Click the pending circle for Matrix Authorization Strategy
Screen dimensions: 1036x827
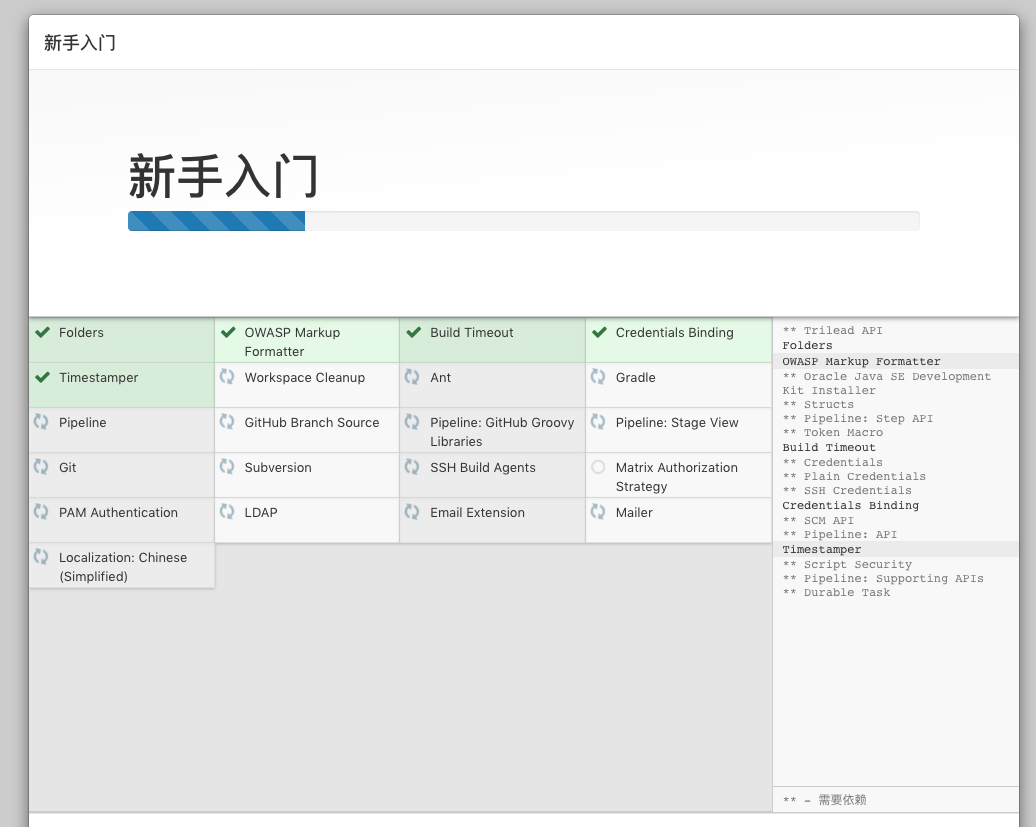point(598,467)
